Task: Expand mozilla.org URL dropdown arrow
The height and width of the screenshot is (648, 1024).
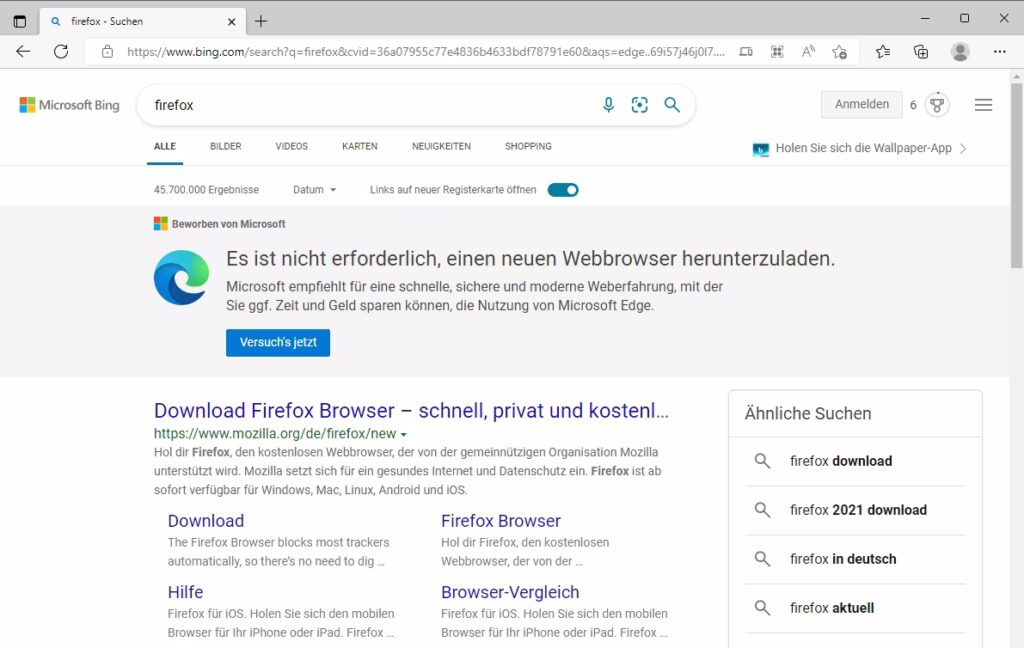Action: (404, 434)
